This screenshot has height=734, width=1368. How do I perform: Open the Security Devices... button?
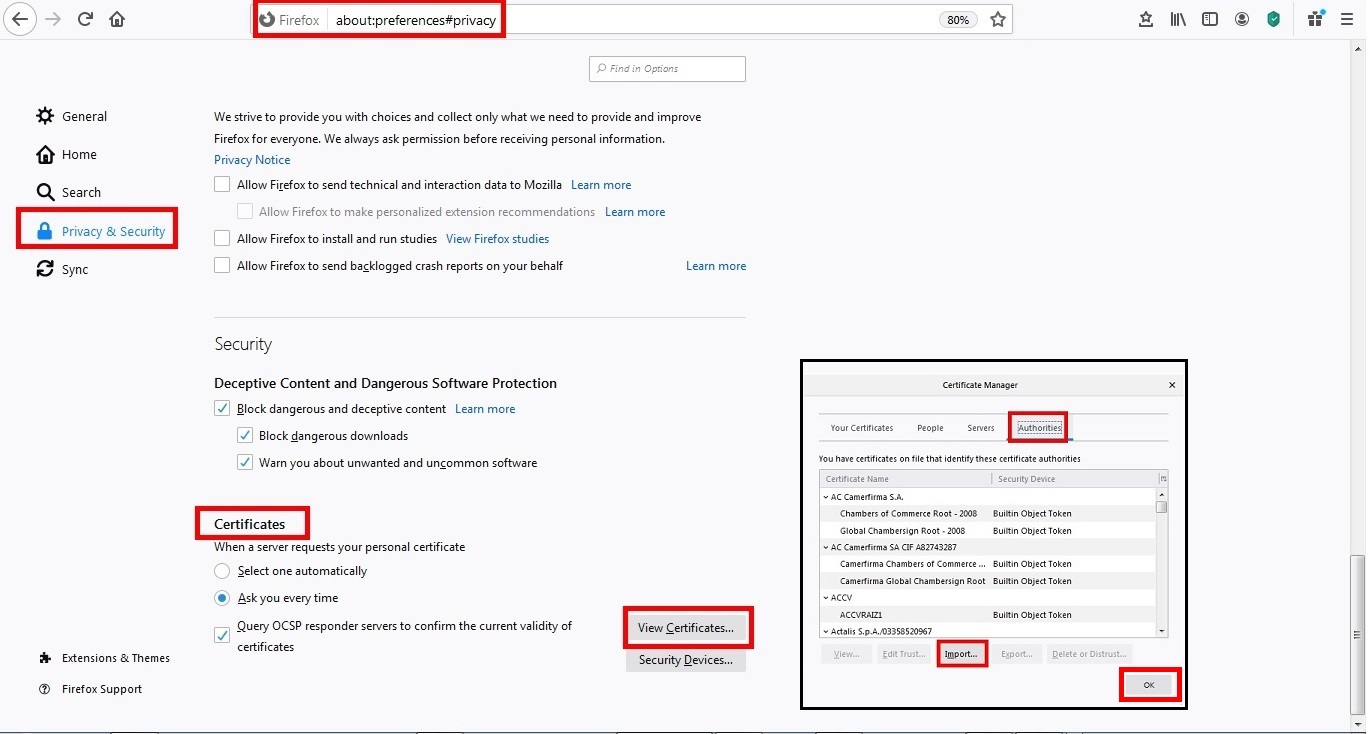tap(686, 660)
